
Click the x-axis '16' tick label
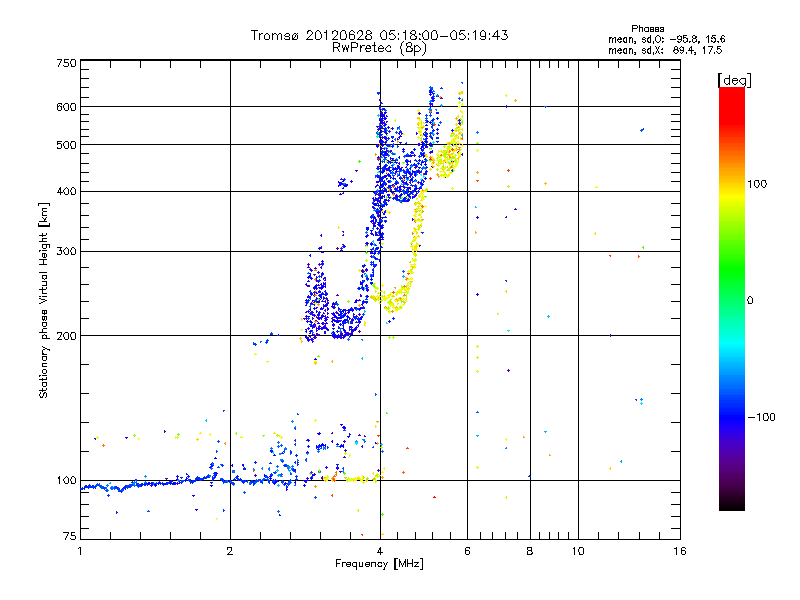pyautogui.click(x=680, y=551)
